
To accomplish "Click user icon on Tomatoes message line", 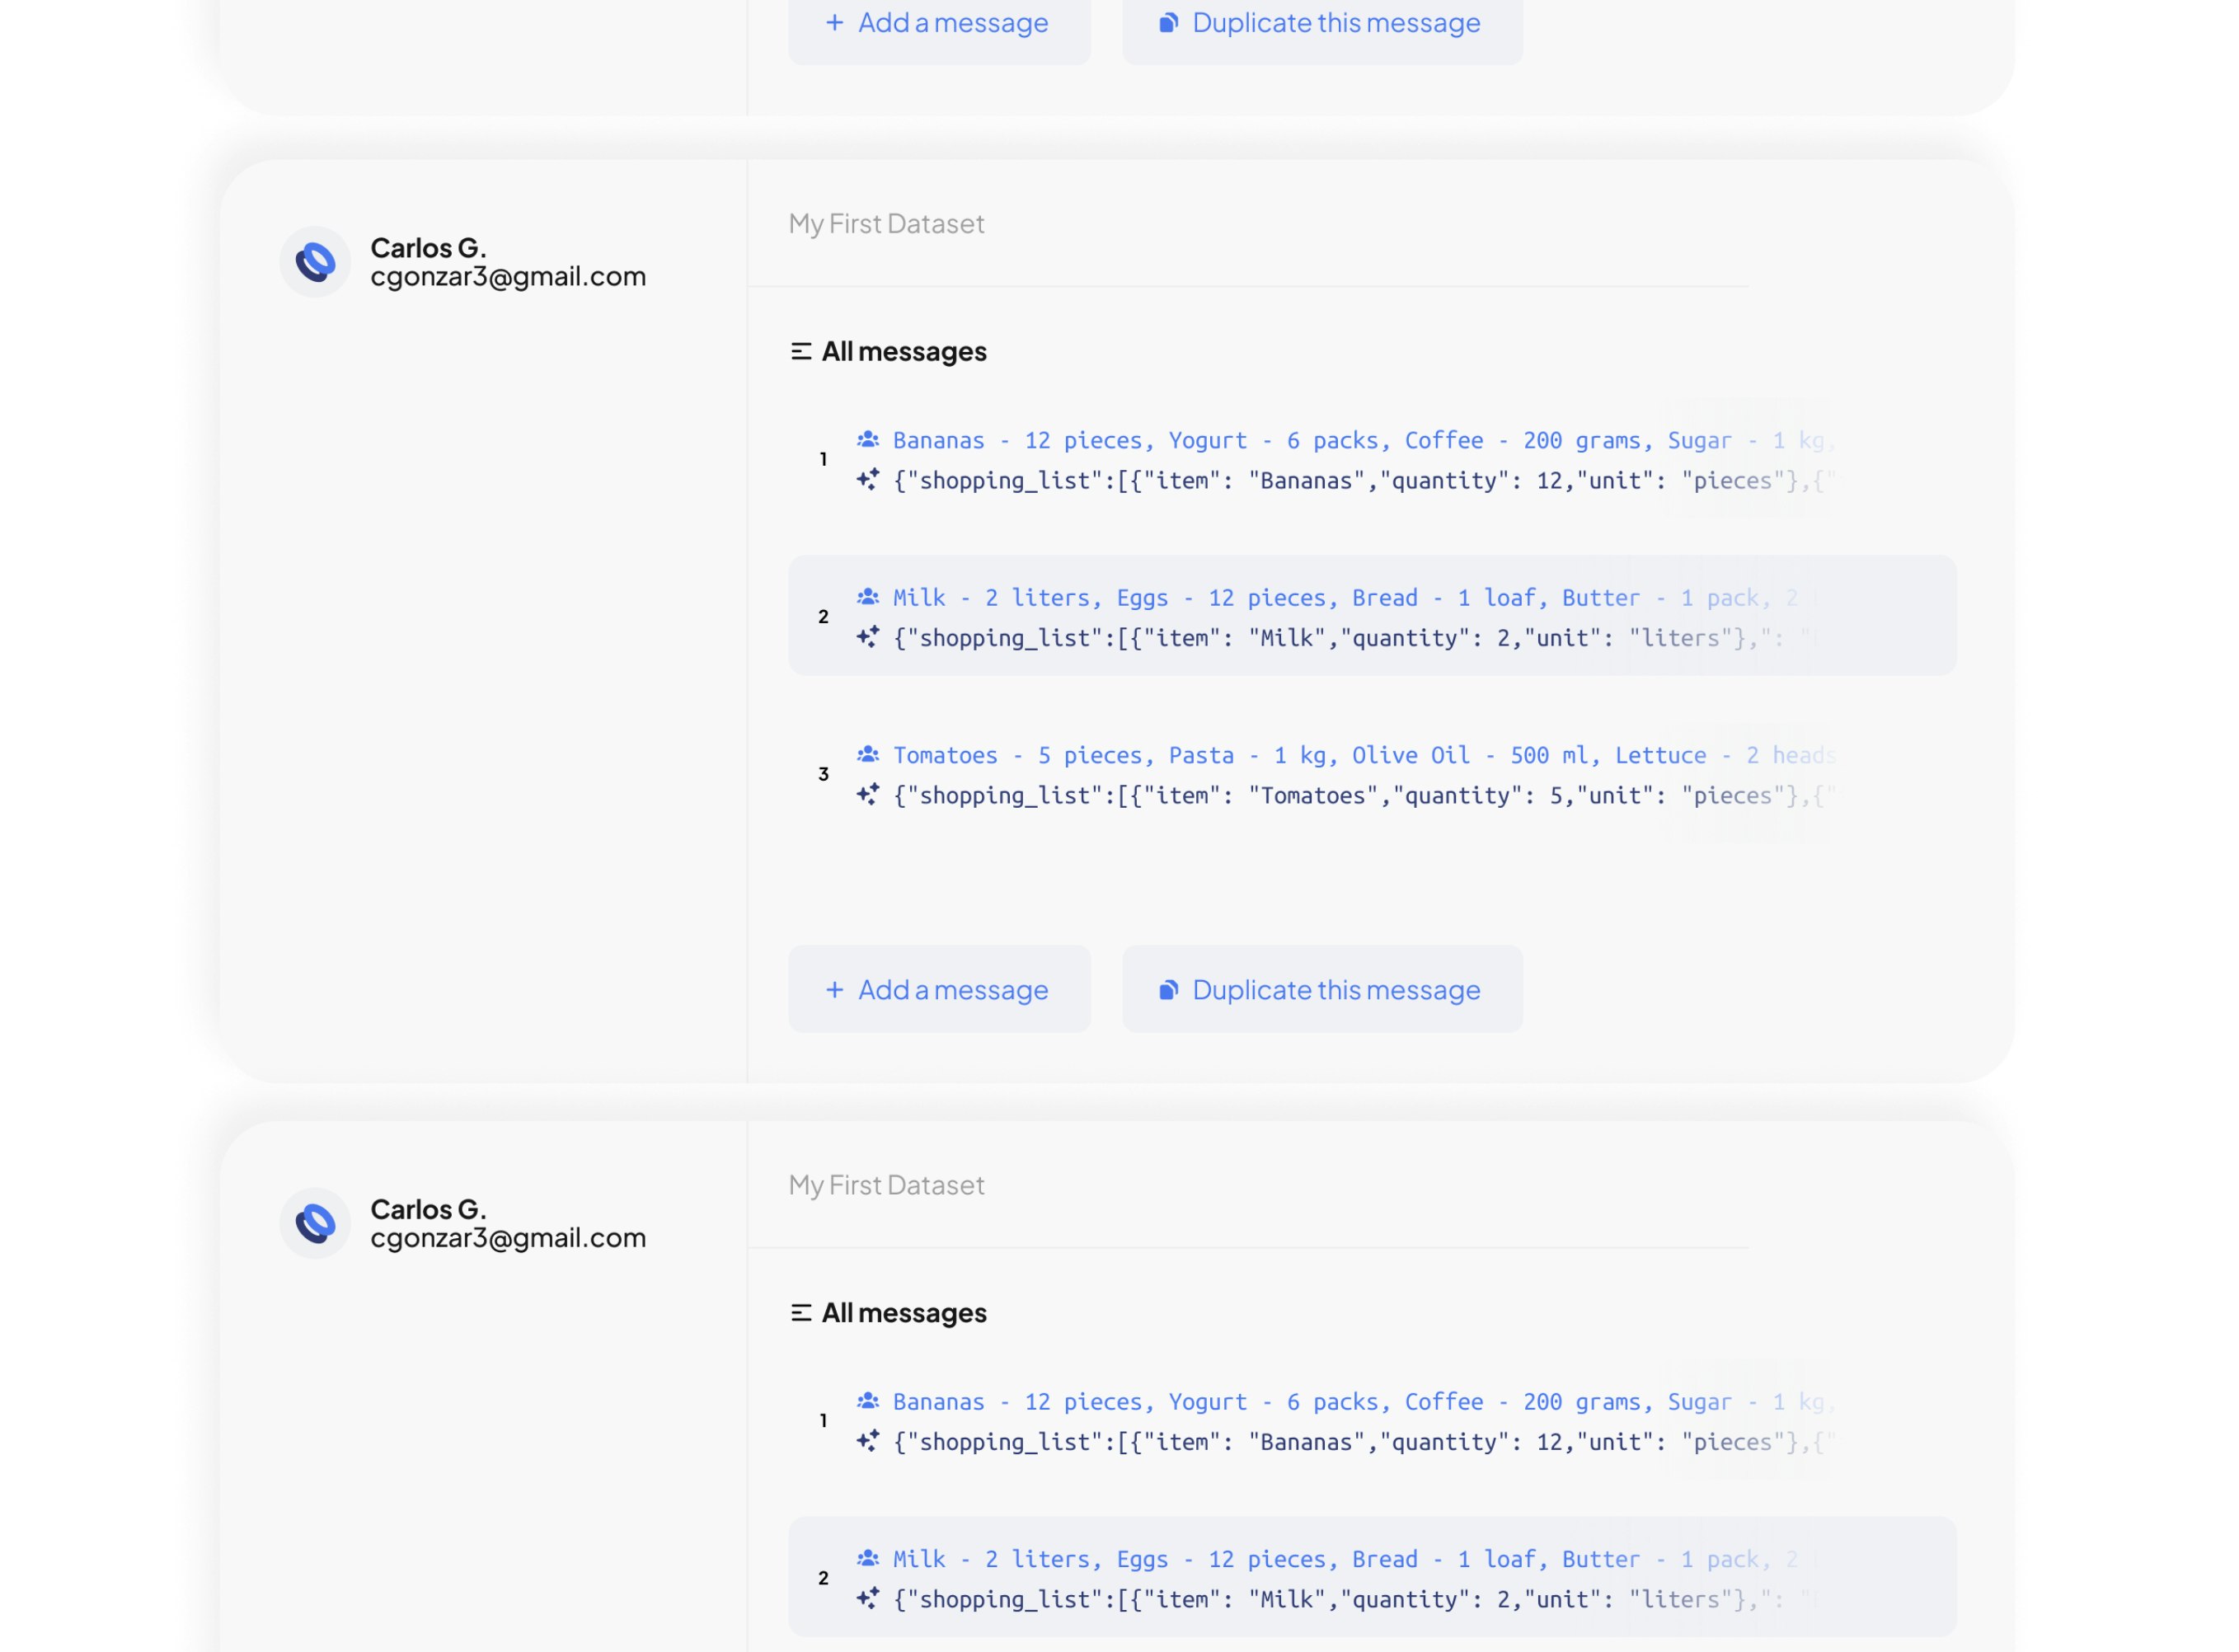I will click(x=868, y=755).
